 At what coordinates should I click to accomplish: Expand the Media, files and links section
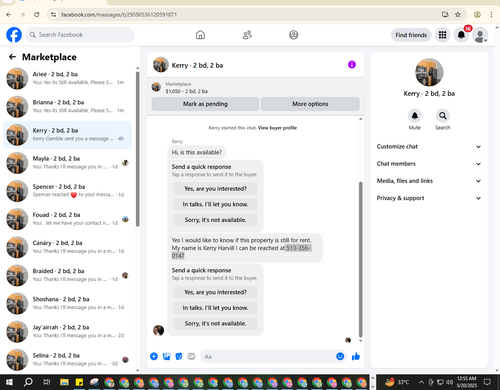coord(429,181)
